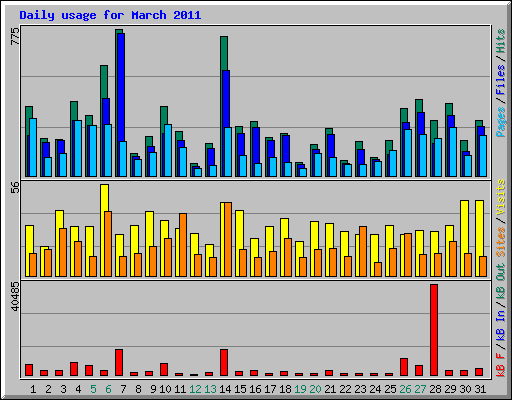The image size is (512, 400).
Task: Click the Files legend label
Action: tap(501, 79)
